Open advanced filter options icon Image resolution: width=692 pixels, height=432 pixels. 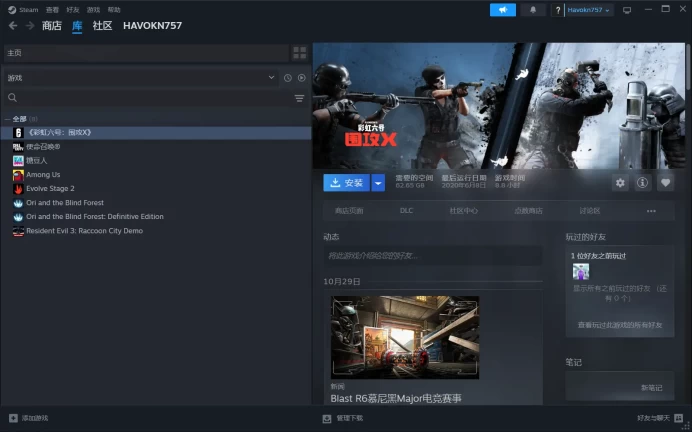tap(299, 98)
